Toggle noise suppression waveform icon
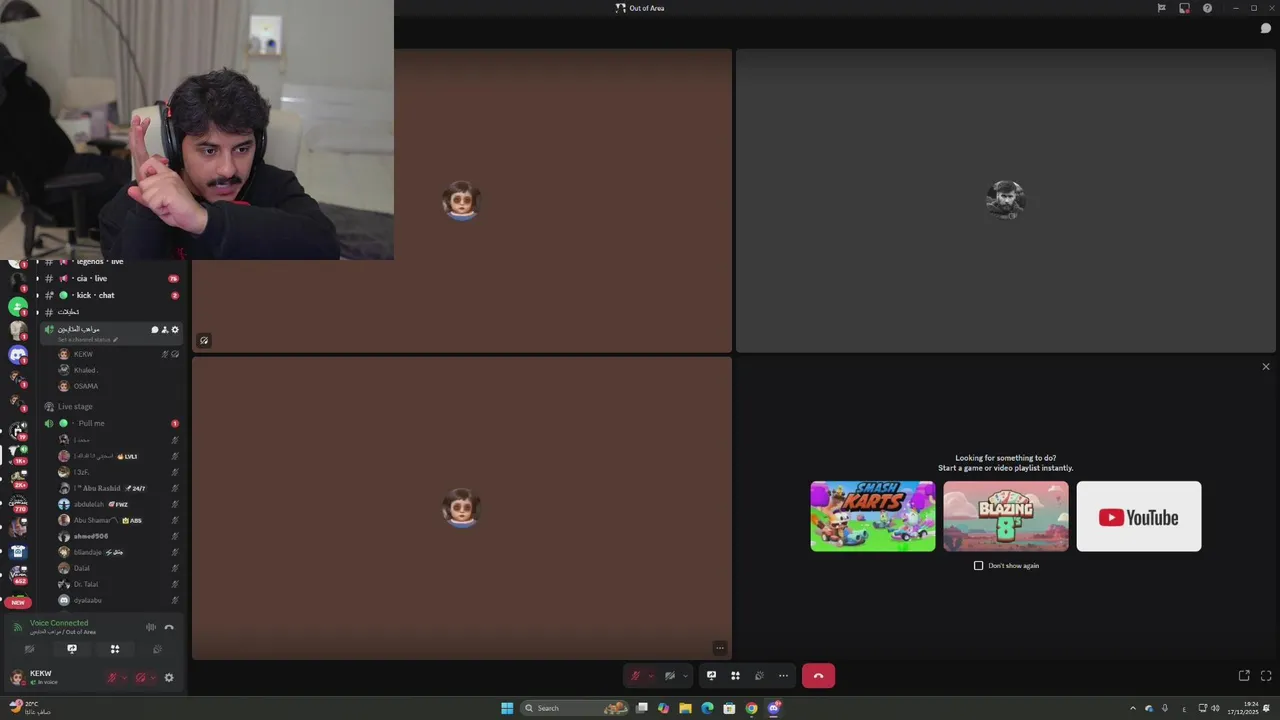Viewport: 1280px width, 720px height. pyautogui.click(x=151, y=627)
